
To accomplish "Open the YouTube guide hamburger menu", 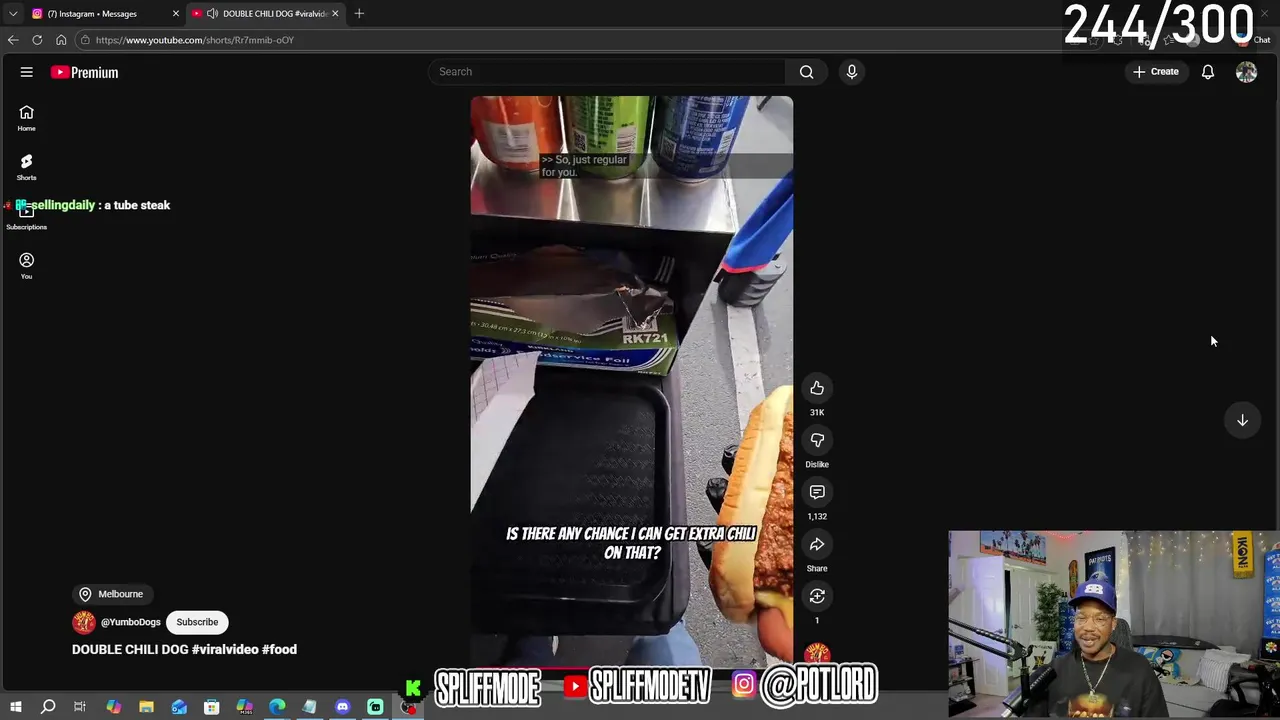I will [27, 72].
